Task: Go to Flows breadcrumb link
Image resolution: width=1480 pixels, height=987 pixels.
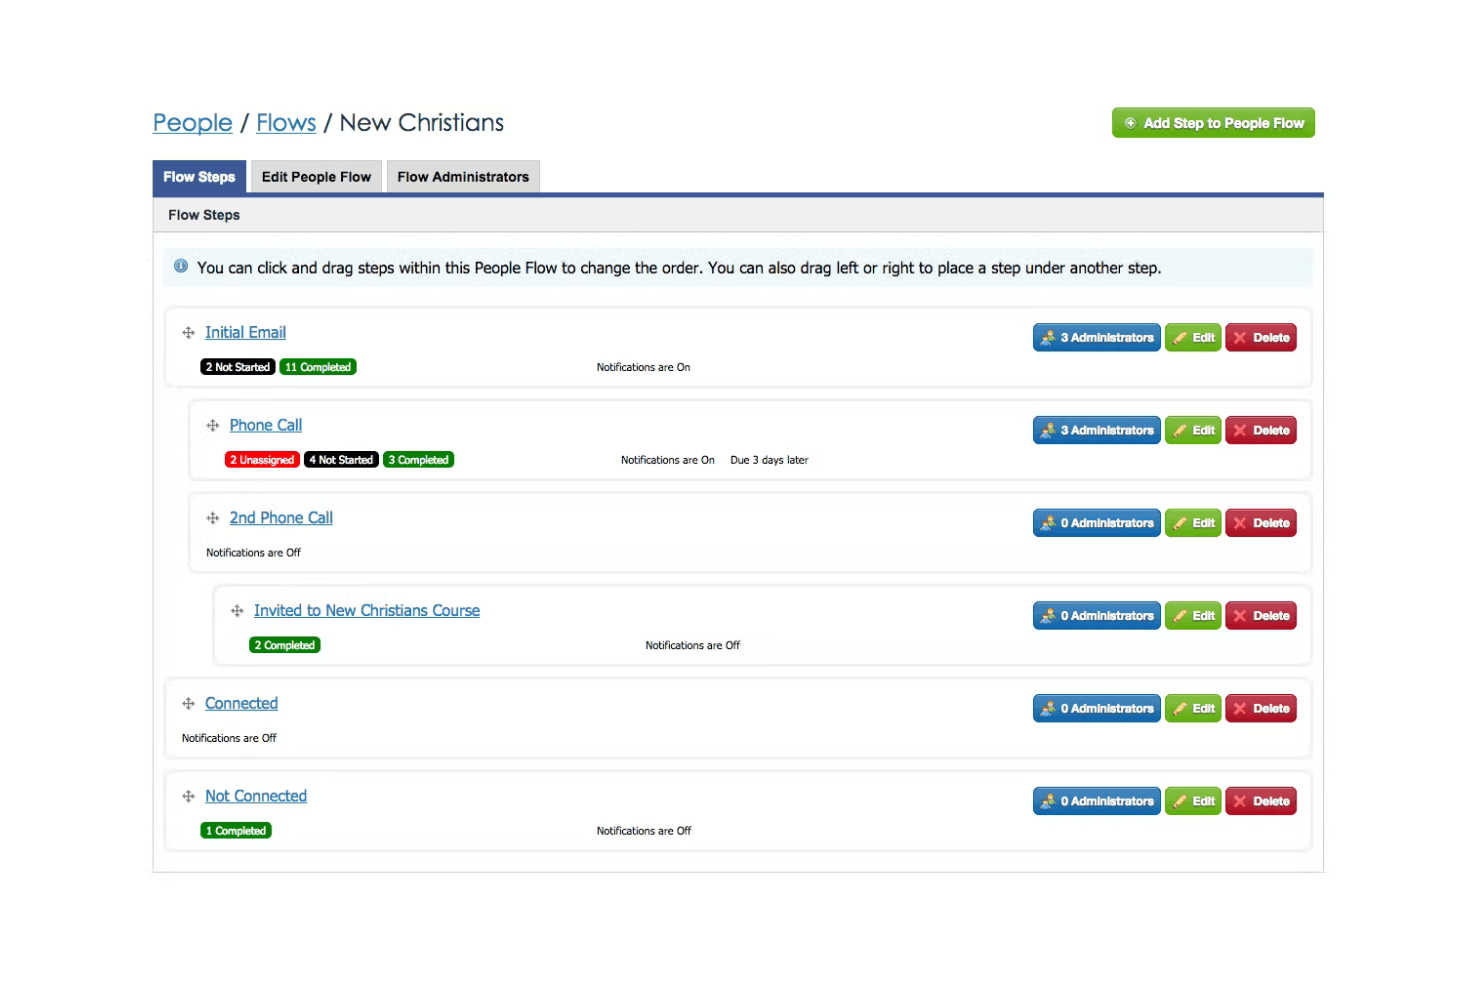Action: 286,123
